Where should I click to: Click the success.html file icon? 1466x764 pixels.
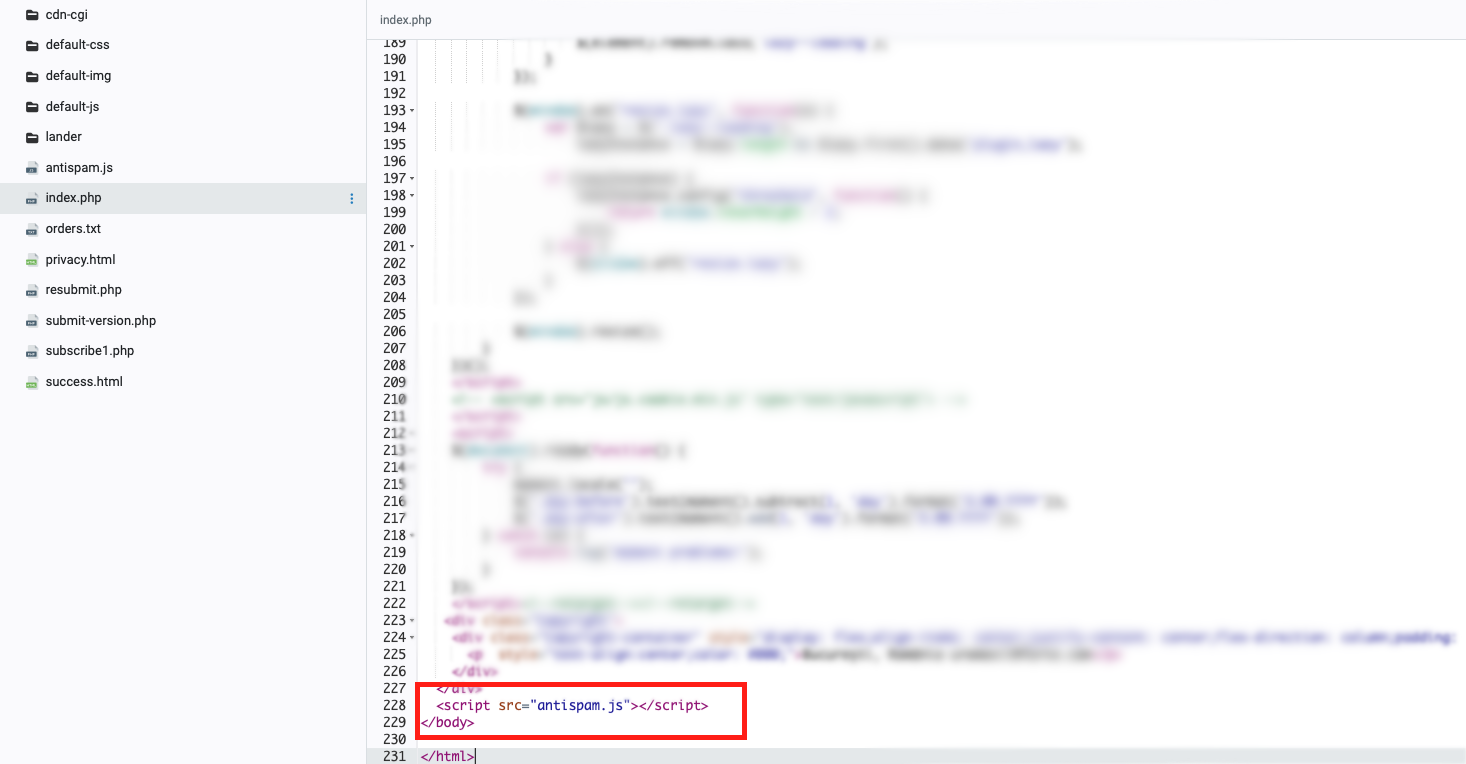point(31,382)
